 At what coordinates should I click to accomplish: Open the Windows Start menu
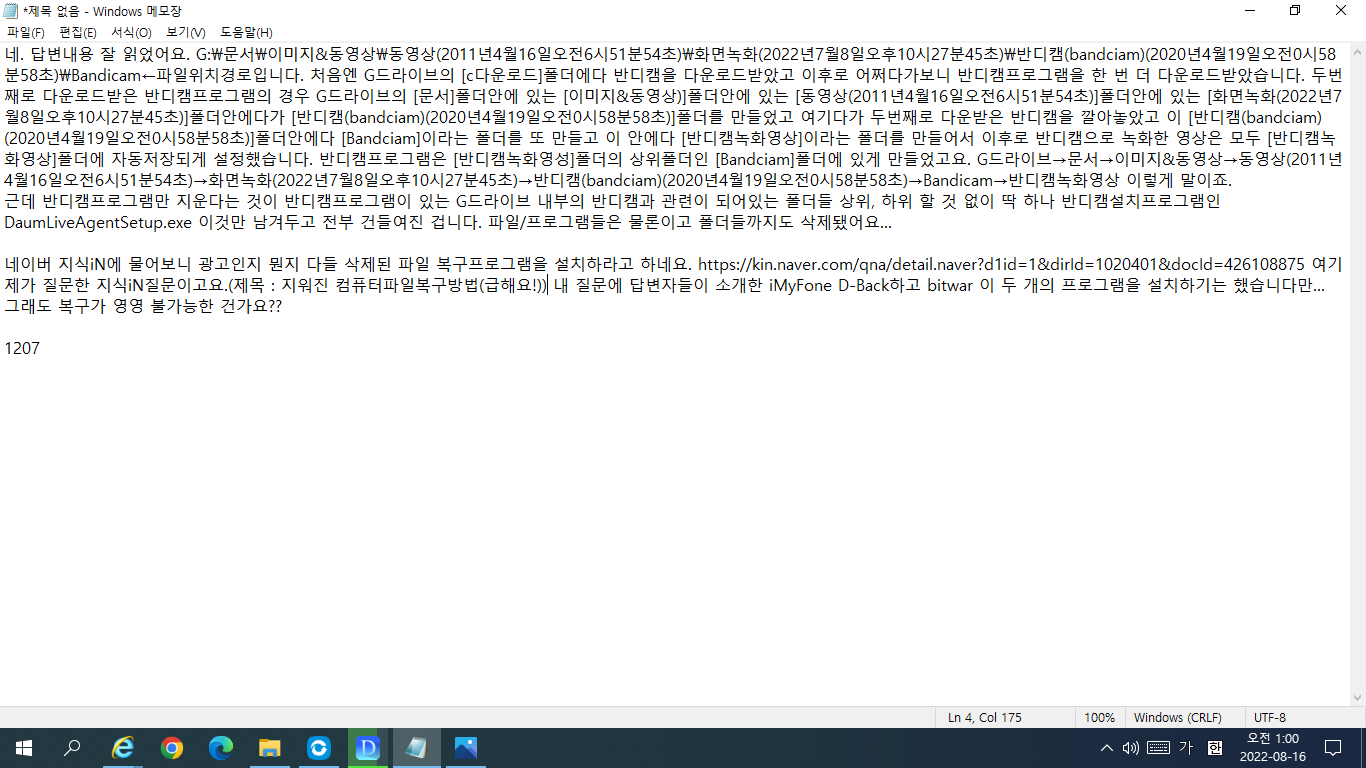[24, 747]
